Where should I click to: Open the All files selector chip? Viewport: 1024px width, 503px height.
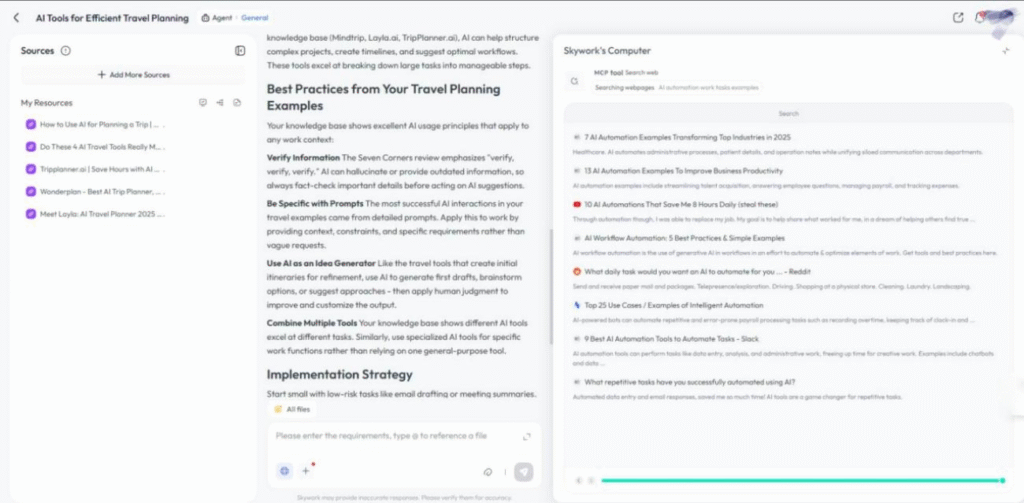tap(293, 409)
